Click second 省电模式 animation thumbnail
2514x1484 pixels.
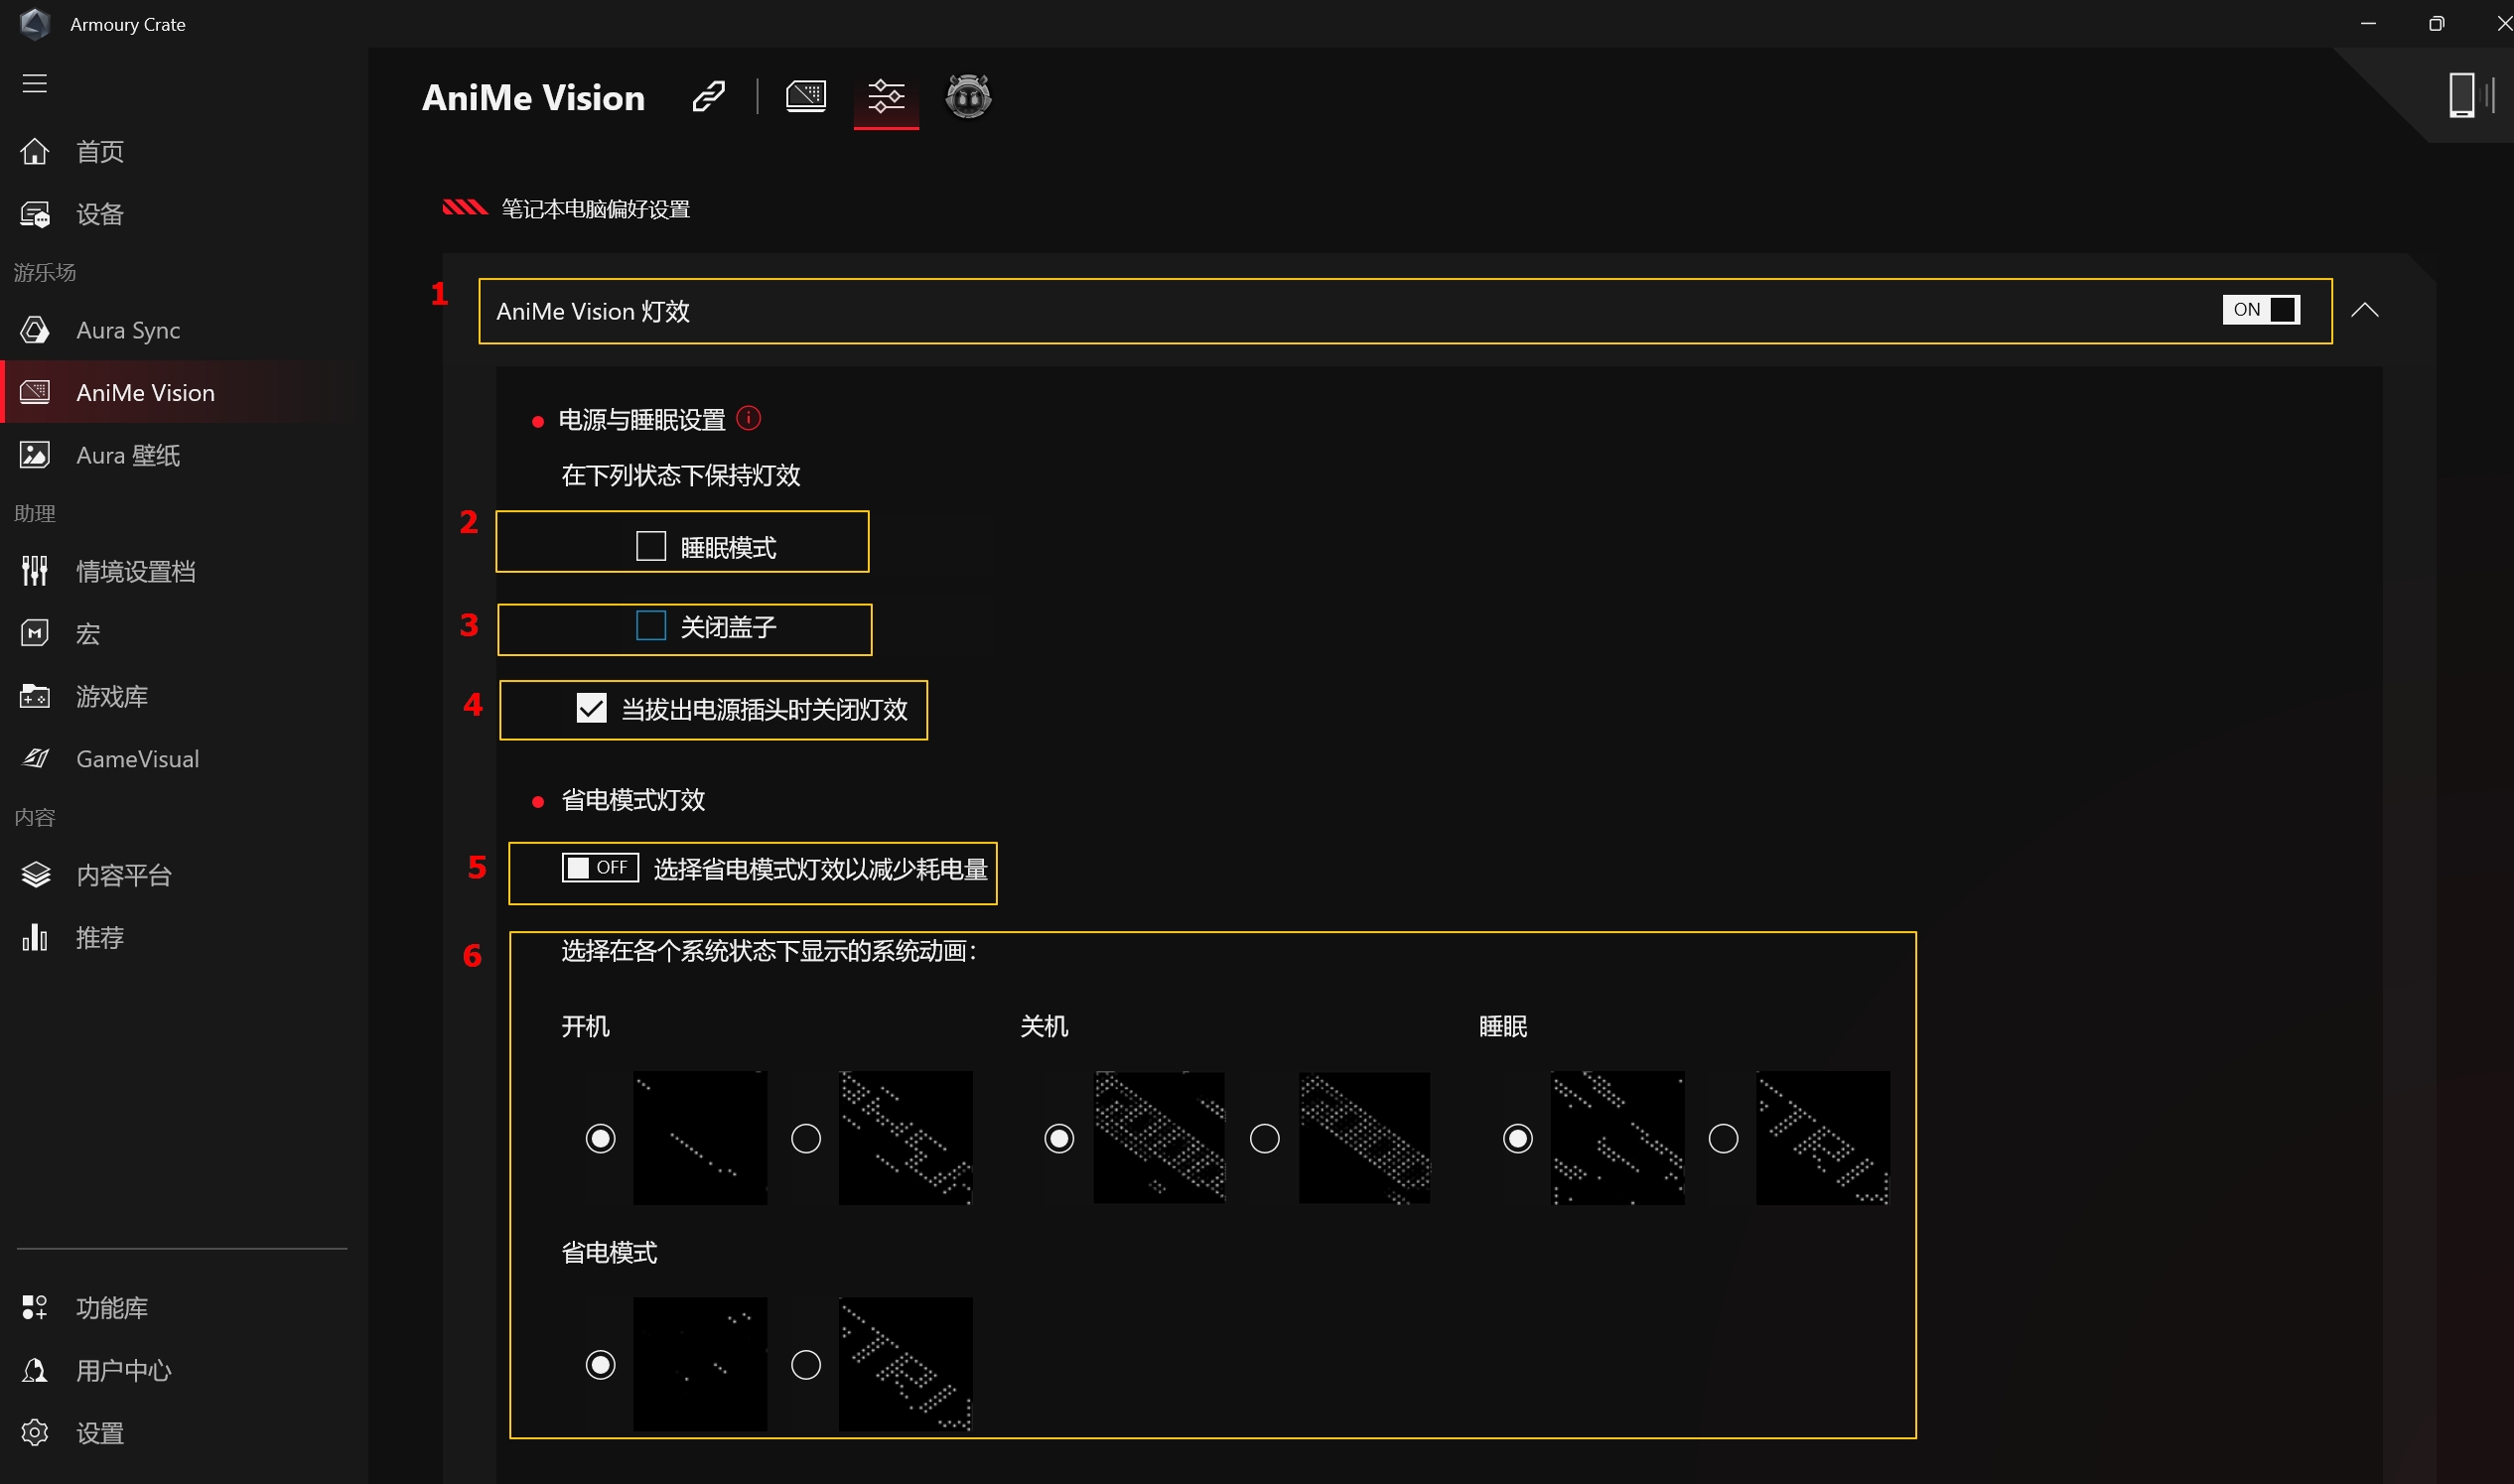pos(906,1365)
